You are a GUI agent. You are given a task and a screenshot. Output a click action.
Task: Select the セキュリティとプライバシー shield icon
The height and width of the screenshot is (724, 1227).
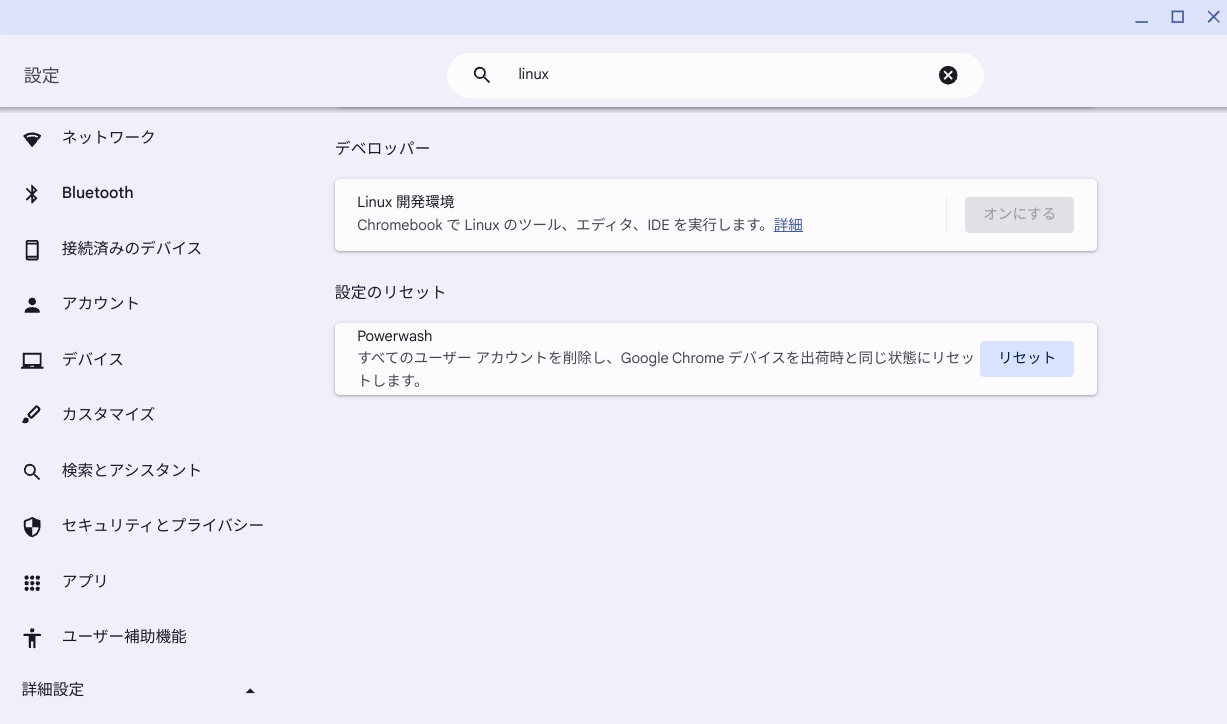click(x=32, y=526)
